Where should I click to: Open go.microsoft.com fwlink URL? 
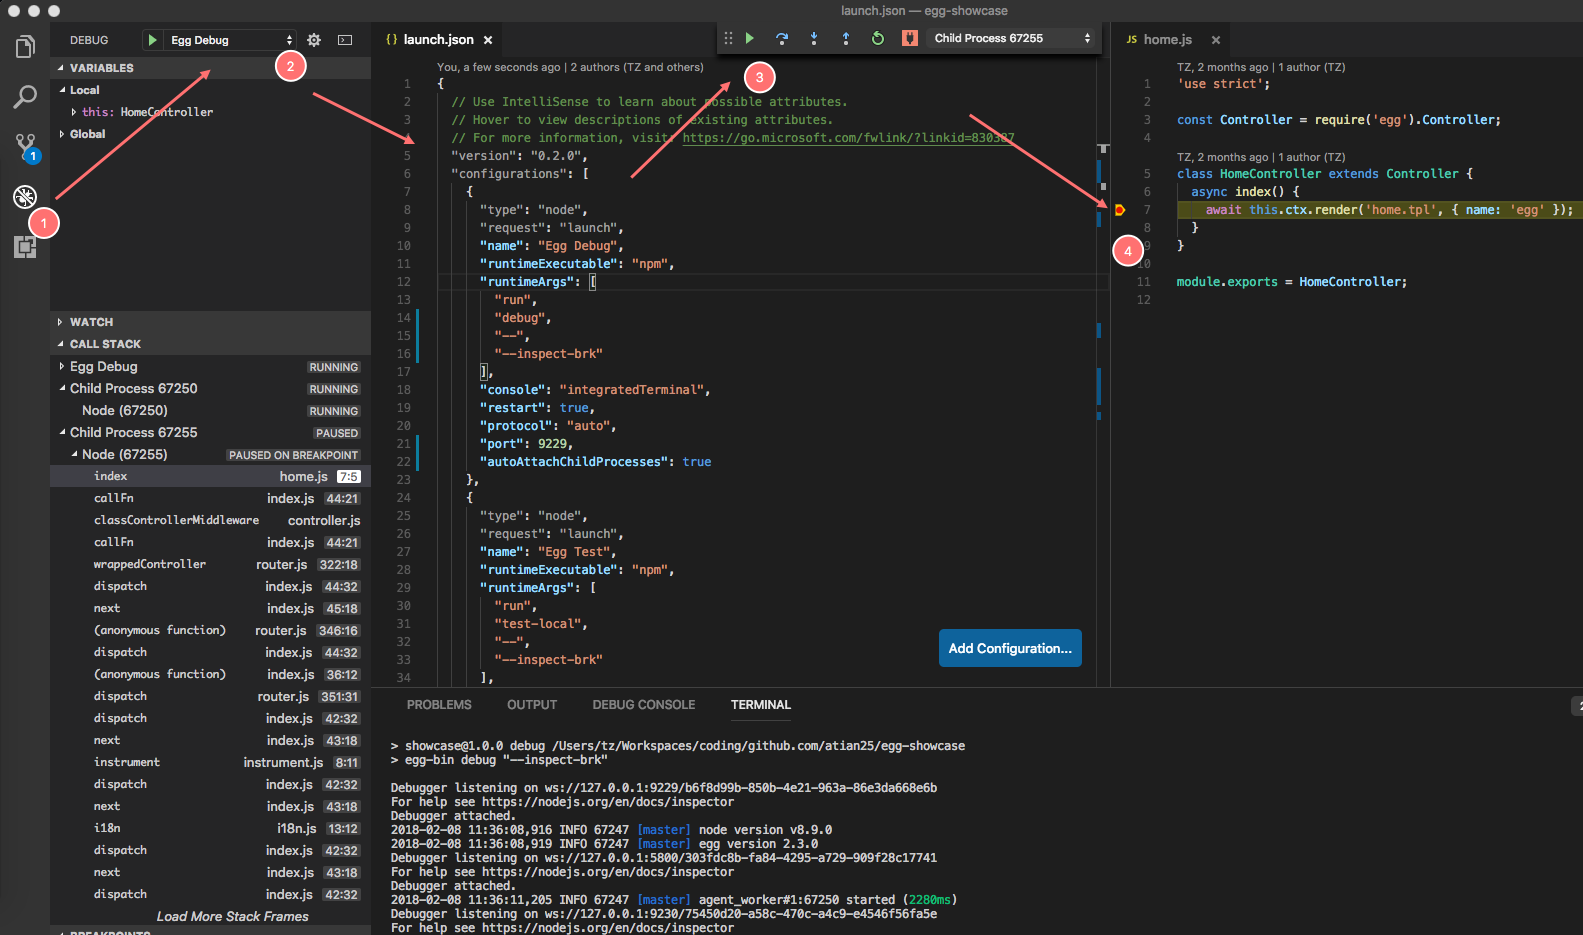(x=848, y=138)
